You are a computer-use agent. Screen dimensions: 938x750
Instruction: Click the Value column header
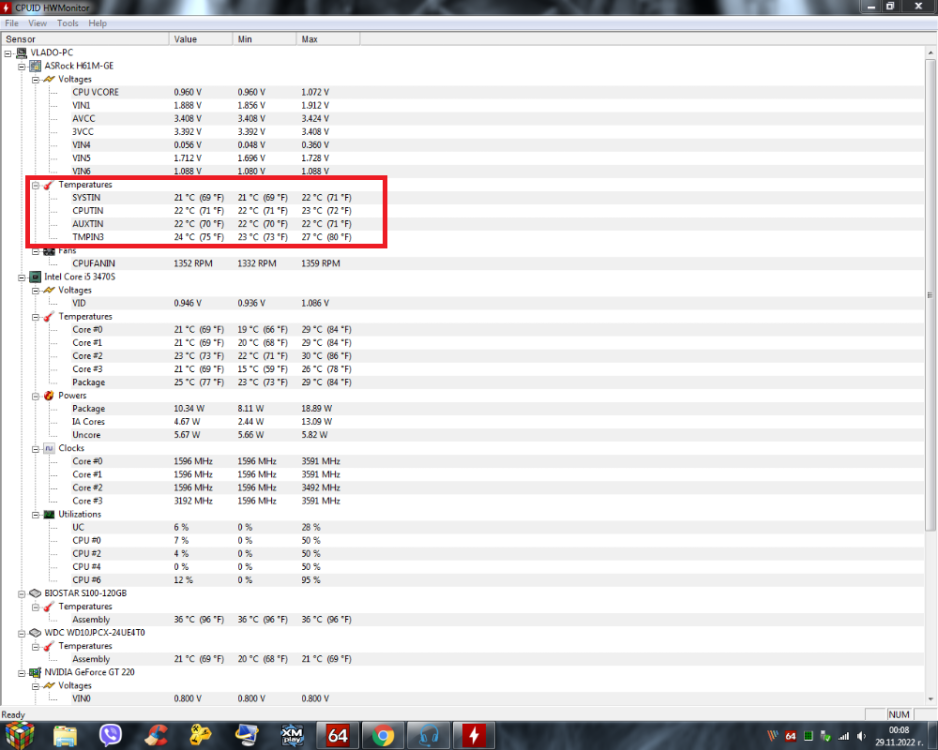point(201,39)
